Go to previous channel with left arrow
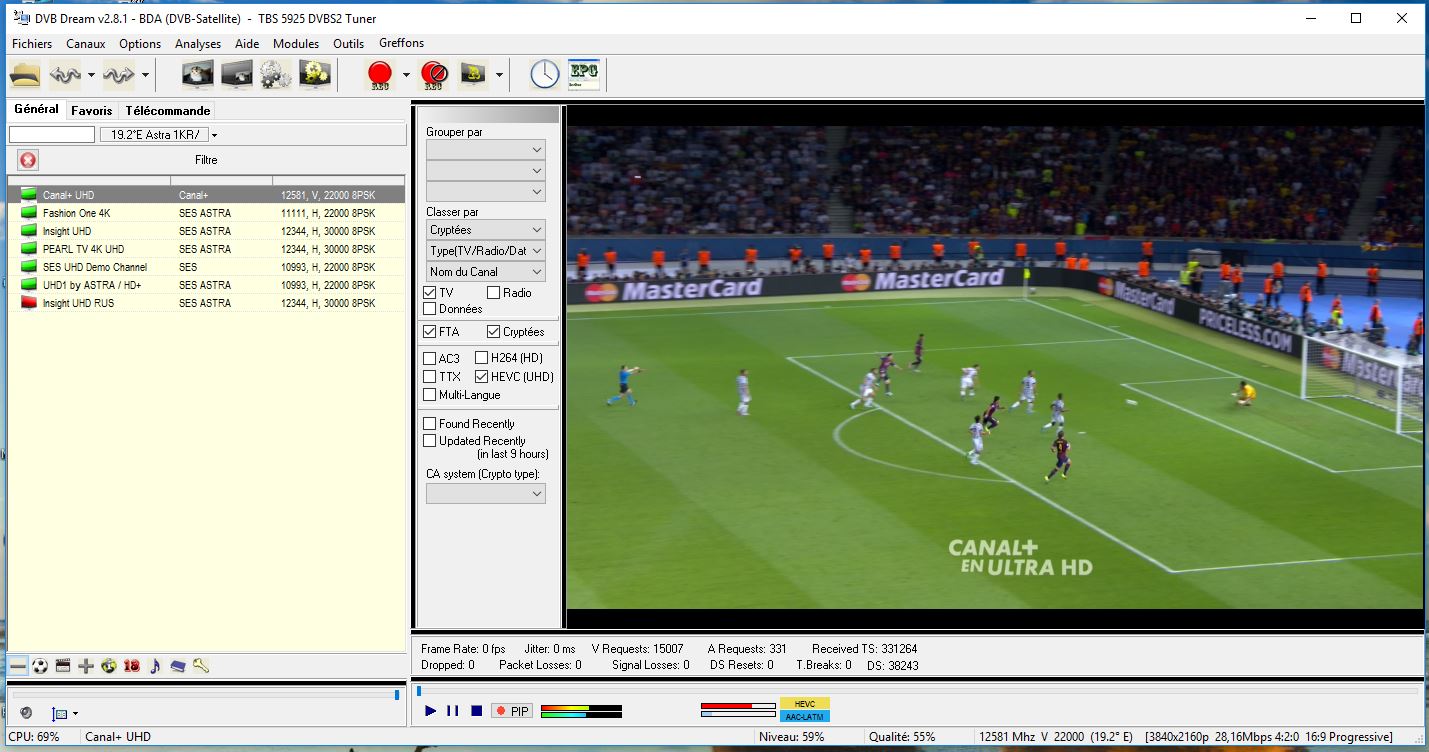This screenshot has width=1429, height=752. 65,74
